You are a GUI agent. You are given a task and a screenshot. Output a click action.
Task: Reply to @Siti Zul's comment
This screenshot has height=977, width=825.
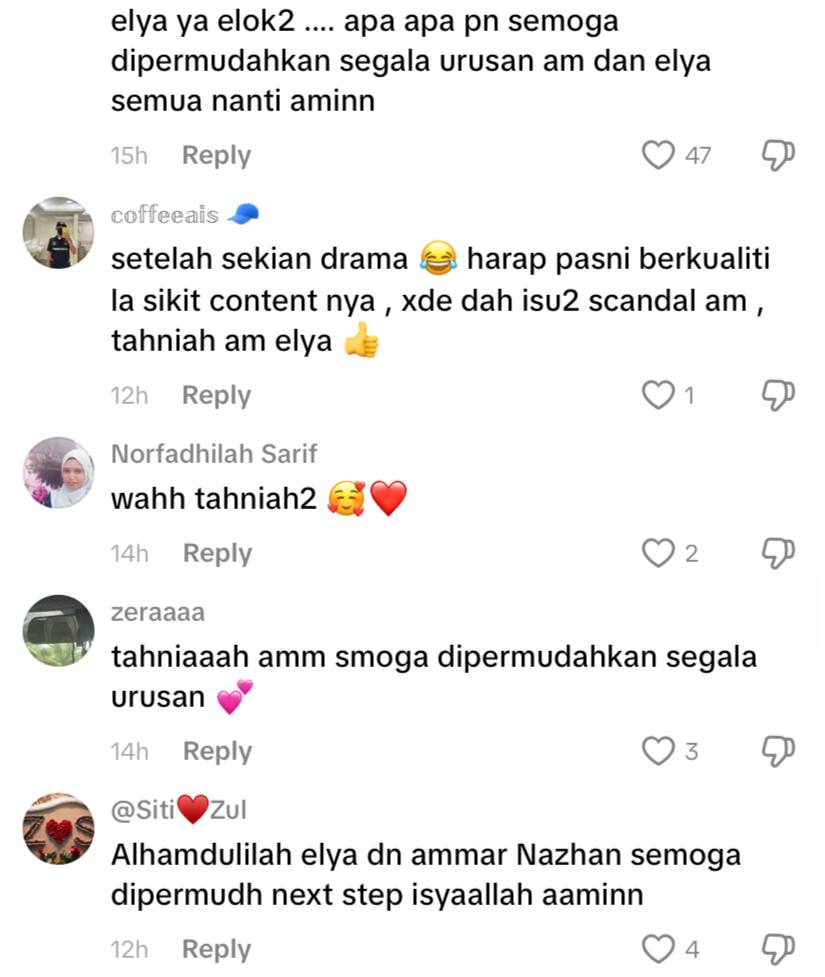click(216, 950)
